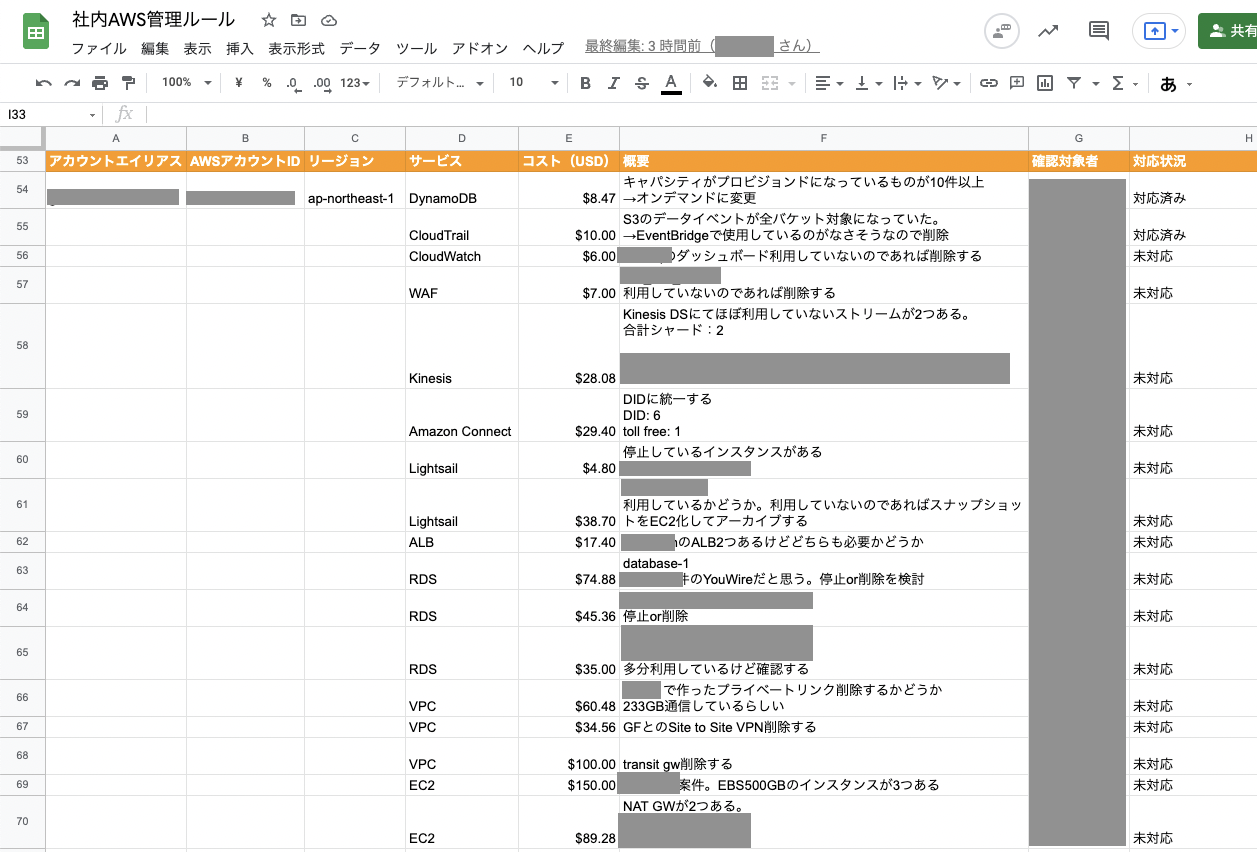This screenshot has height=852, width=1257.
Task: Format as currency with the ¥ icon
Action: pyautogui.click(x=239, y=83)
